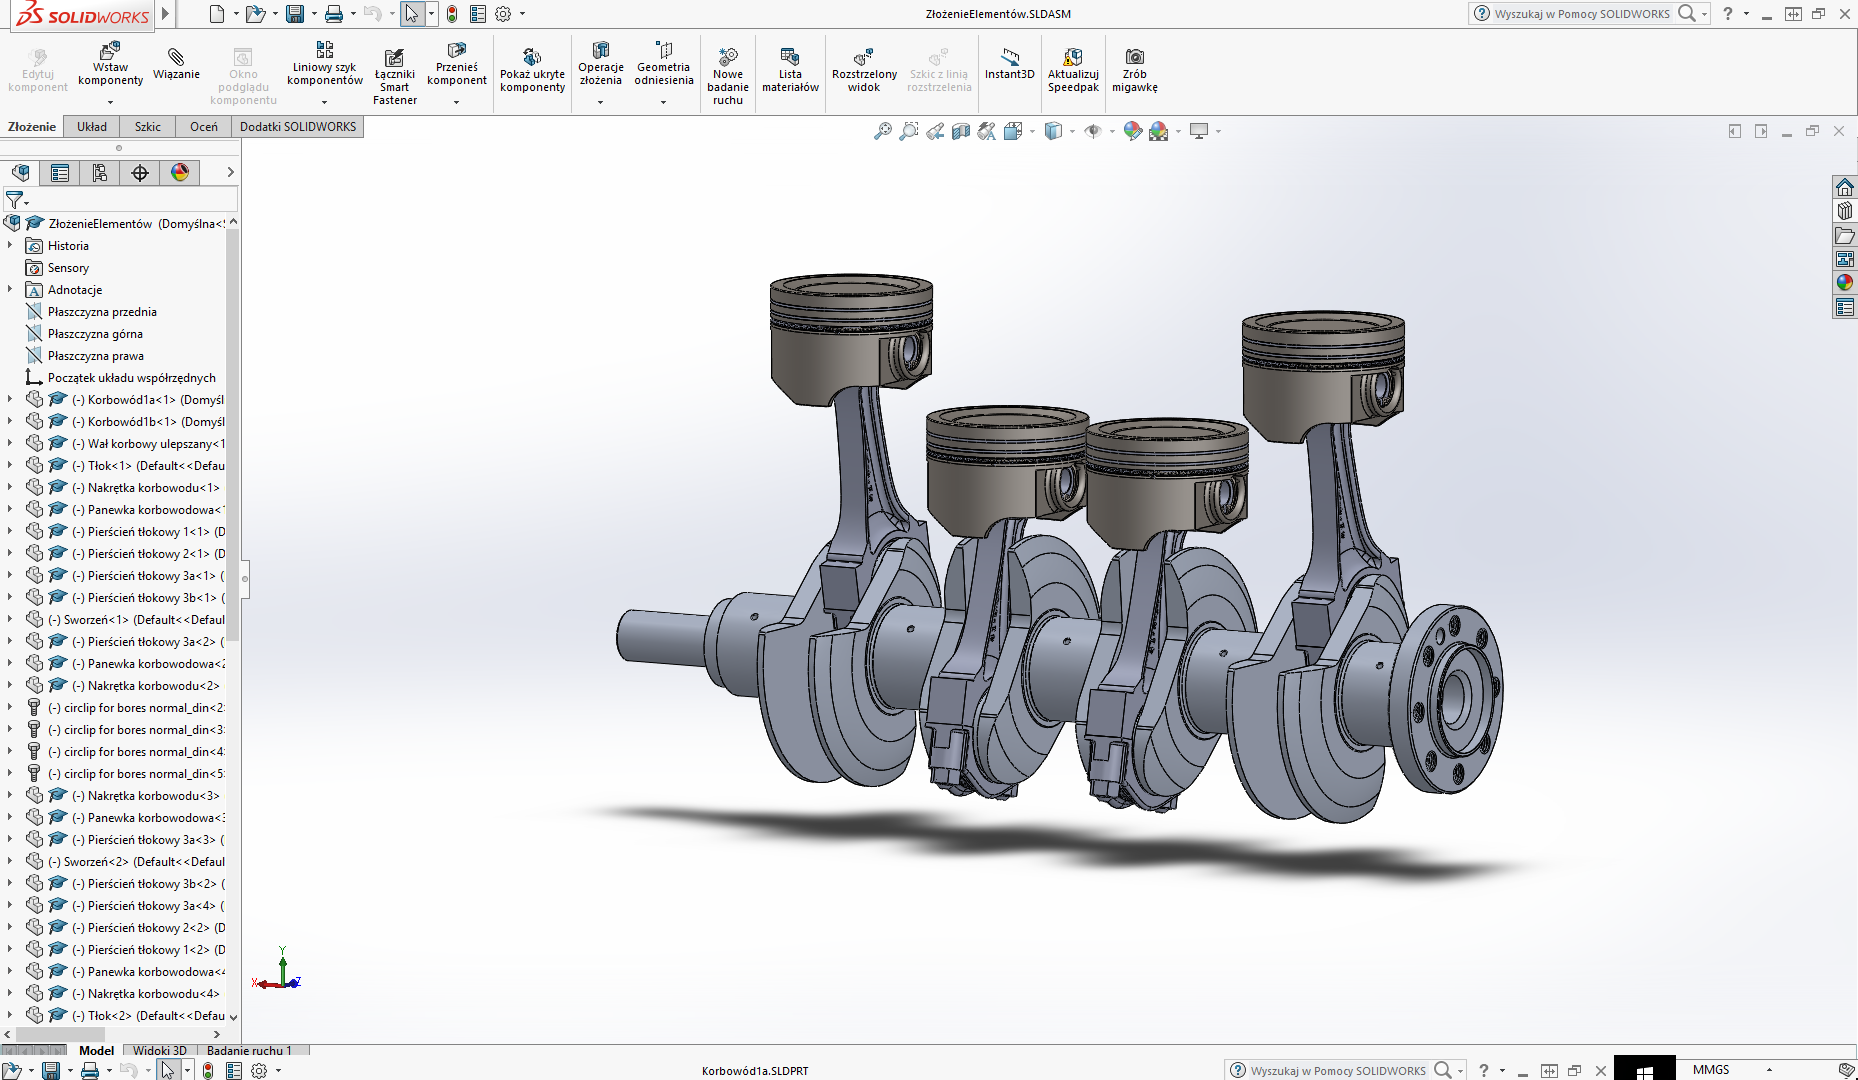The image size is (1858, 1080).
Task: Expand Wał korbowy ulepszany component
Action: point(10,443)
